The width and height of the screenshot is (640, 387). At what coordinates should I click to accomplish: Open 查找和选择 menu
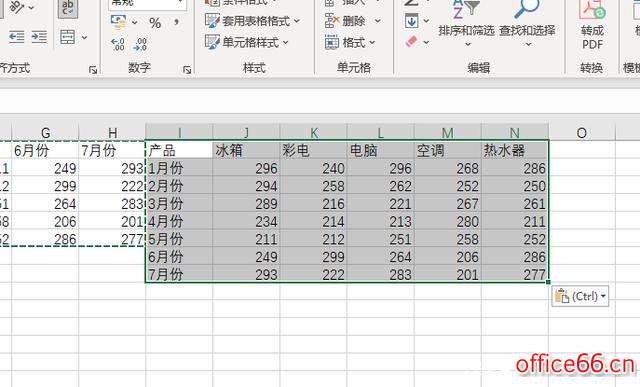[527, 24]
